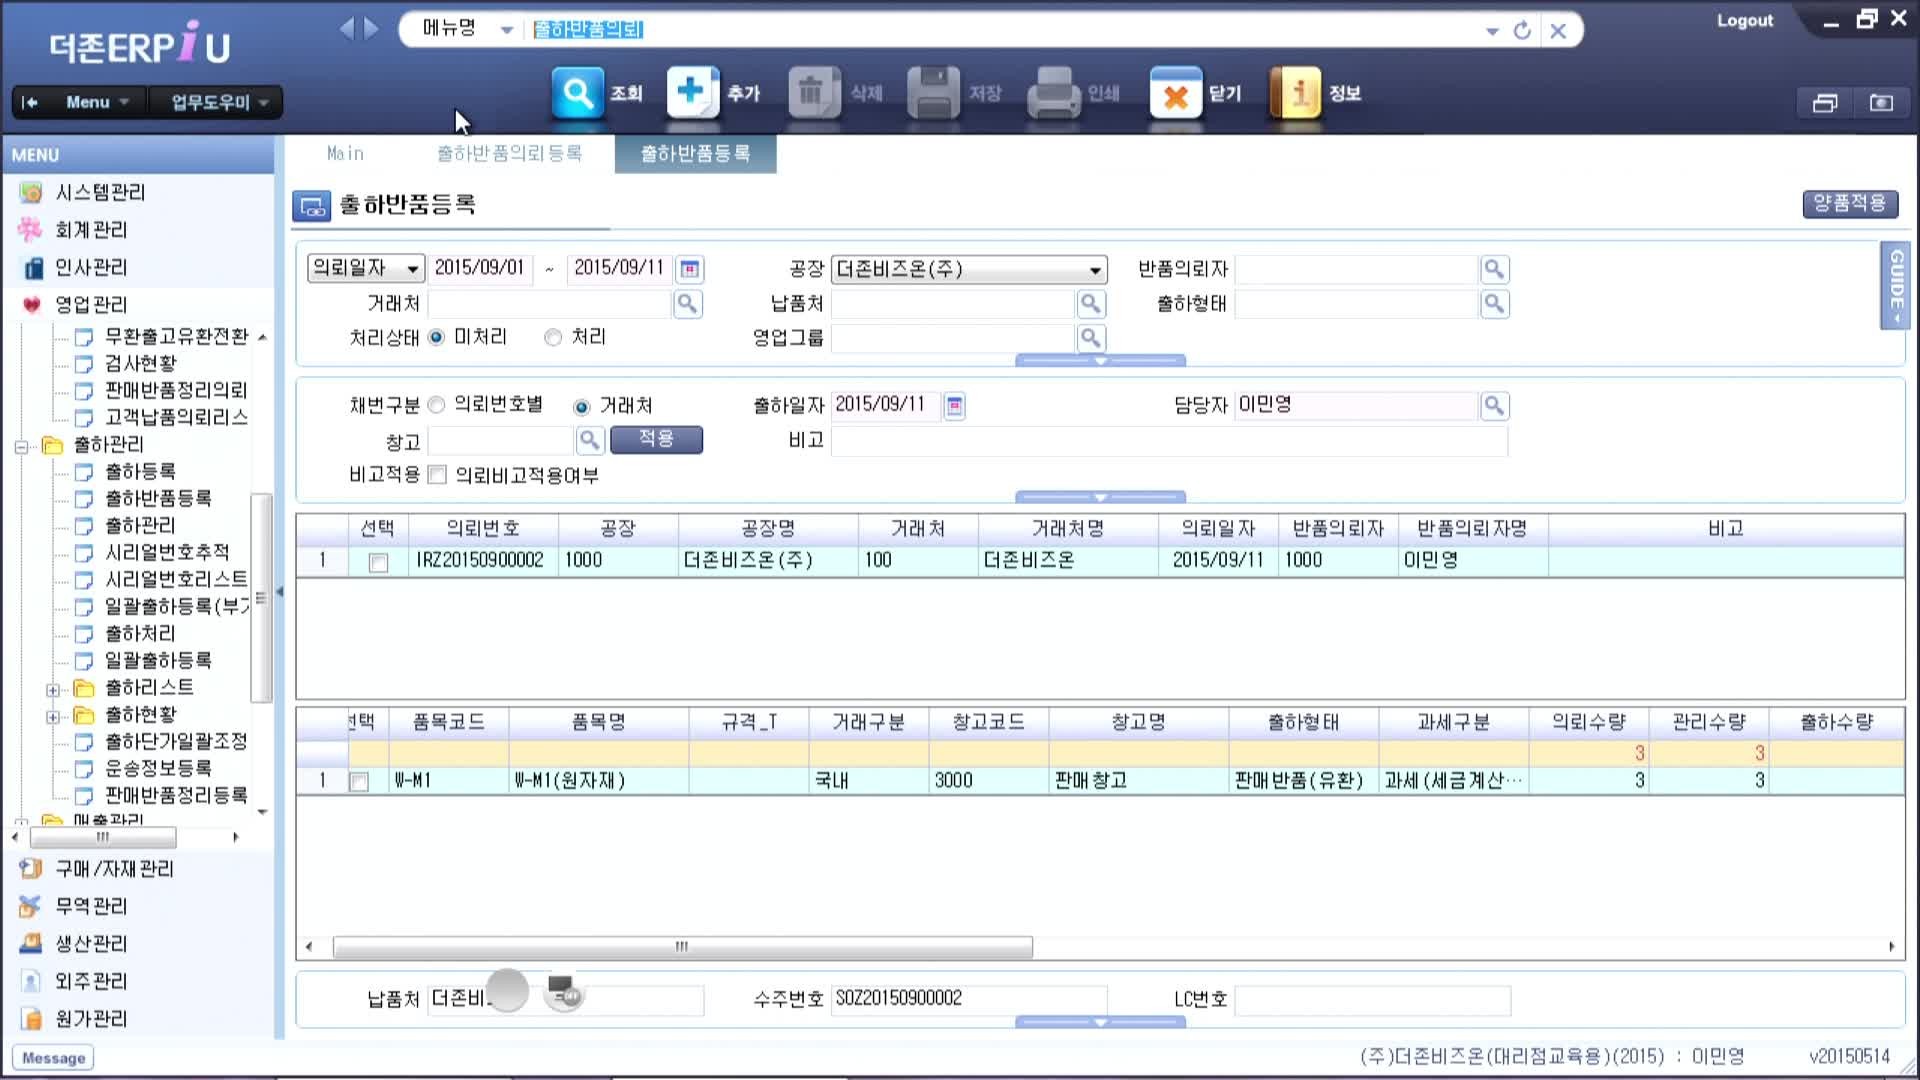
Task: Open the 메뉴명 search type dropdown
Action: tap(506, 30)
